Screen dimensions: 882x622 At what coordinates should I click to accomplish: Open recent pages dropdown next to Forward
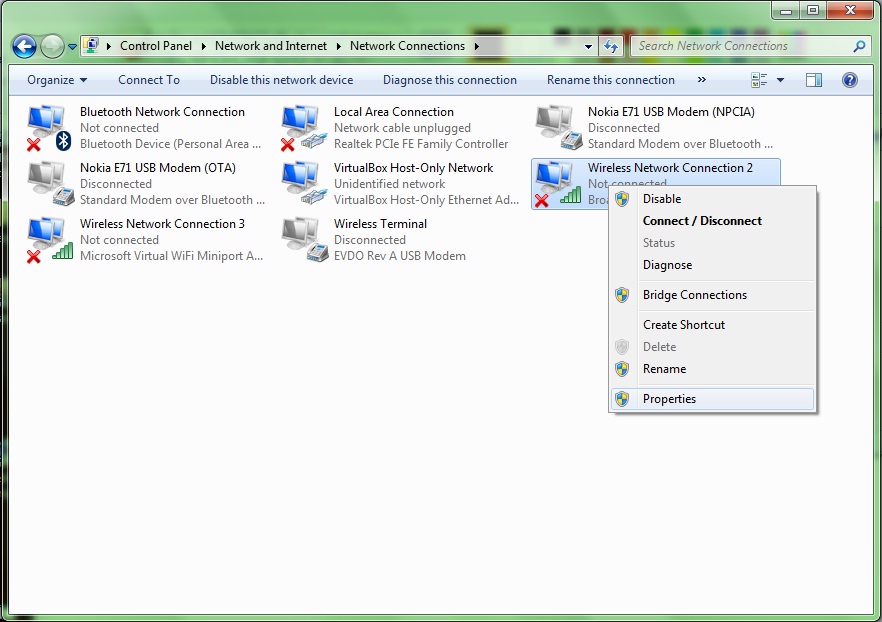point(73,47)
